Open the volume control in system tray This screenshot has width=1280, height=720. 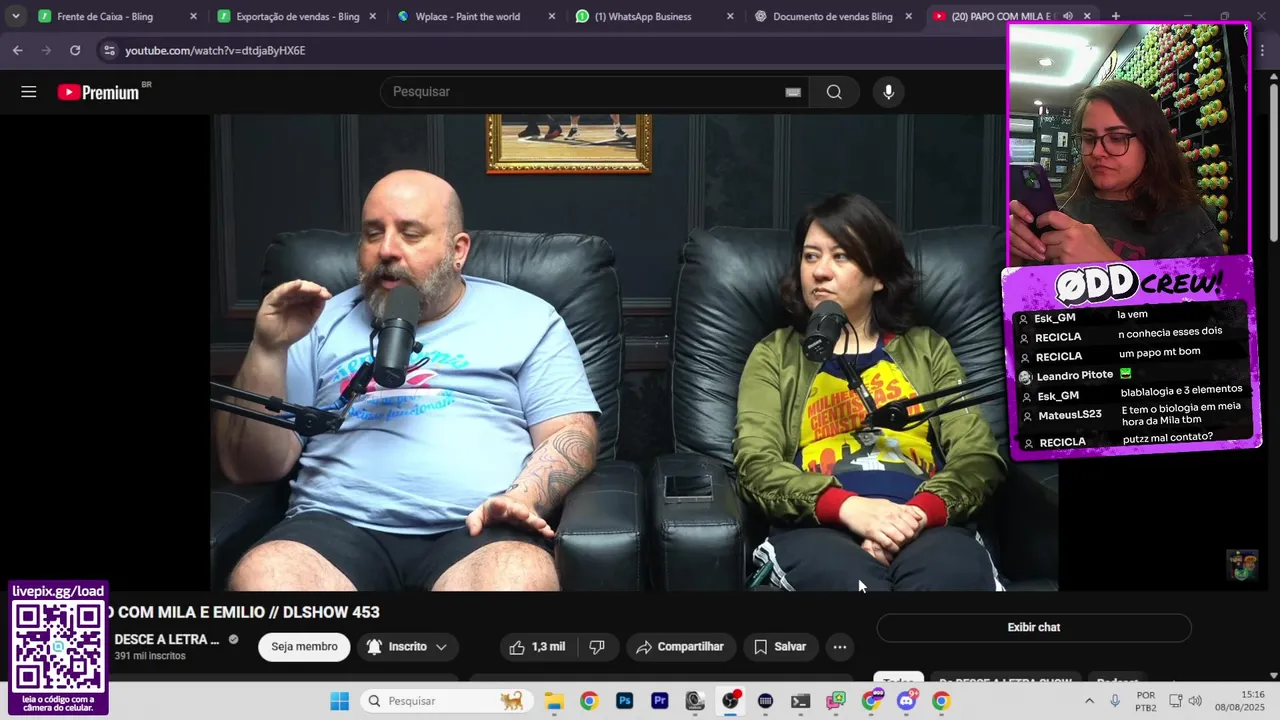coord(1195,701)
